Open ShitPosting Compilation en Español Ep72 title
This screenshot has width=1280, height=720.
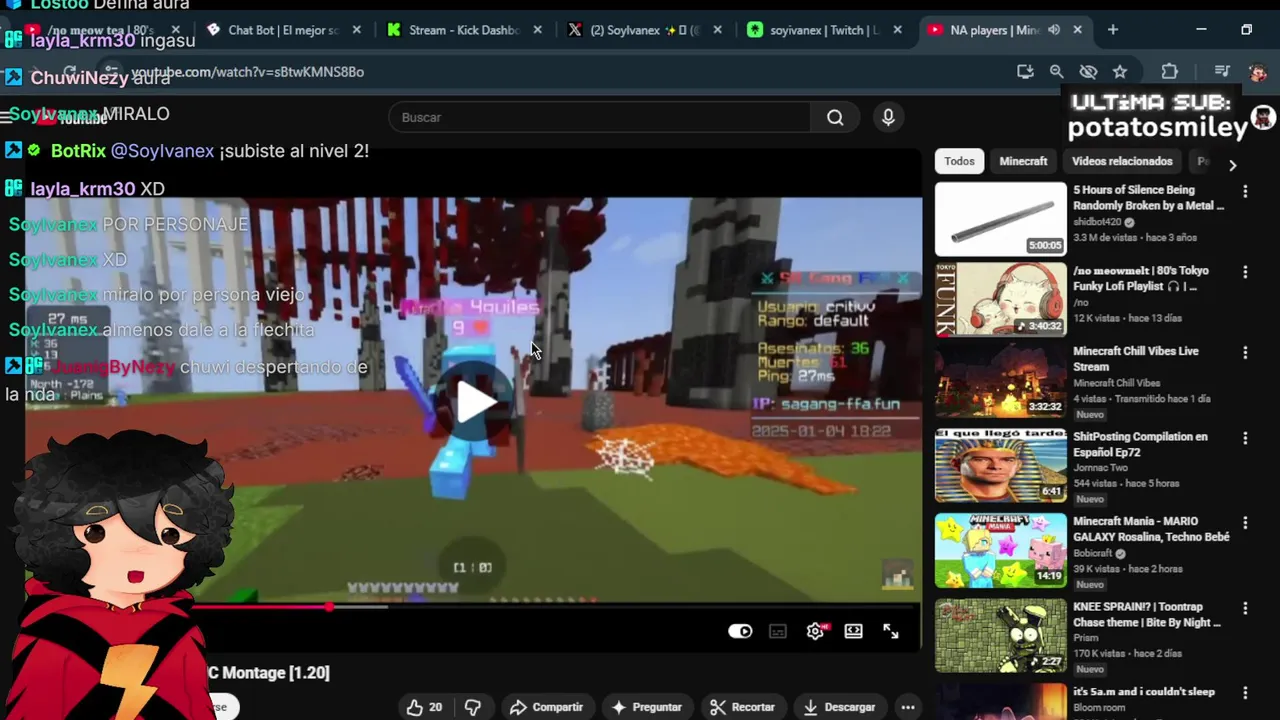tap(1140, 445)
